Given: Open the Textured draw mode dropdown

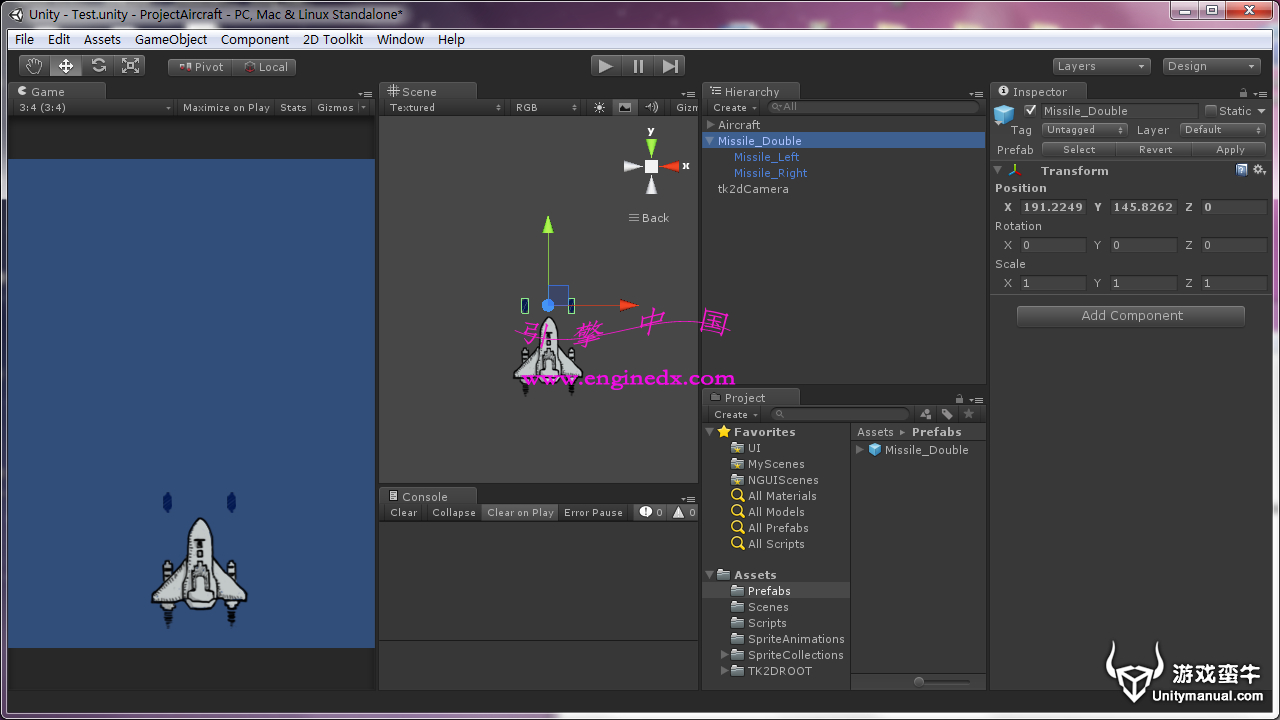Looking at the screenshot, I should pyautogui.click(x=444, y=108).
